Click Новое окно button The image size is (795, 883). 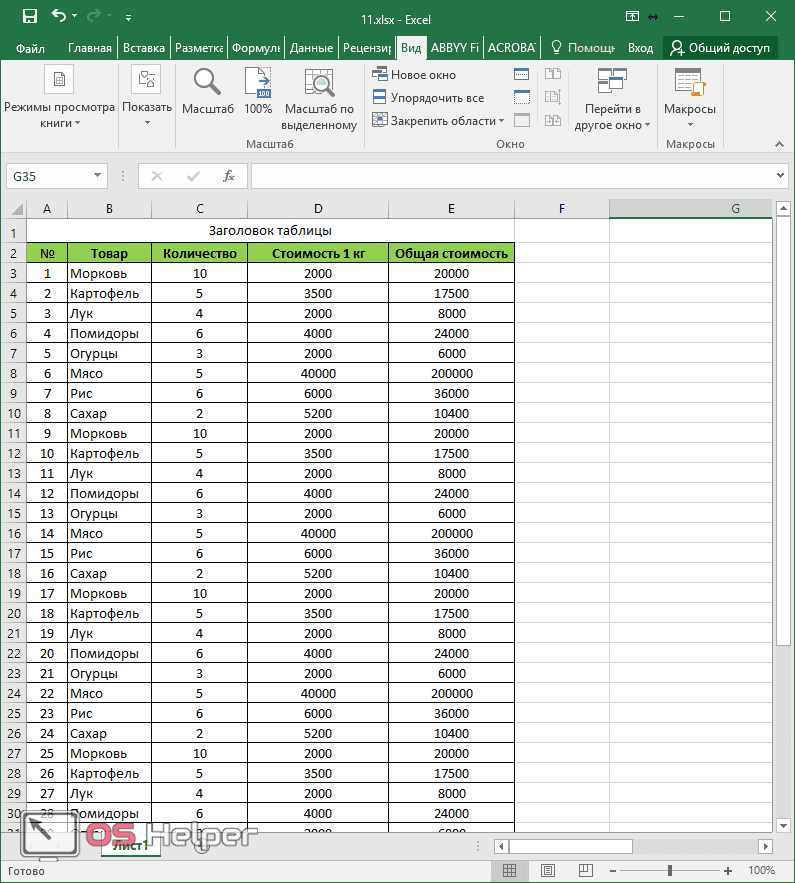pyautogui.click(x=414, y=74)
